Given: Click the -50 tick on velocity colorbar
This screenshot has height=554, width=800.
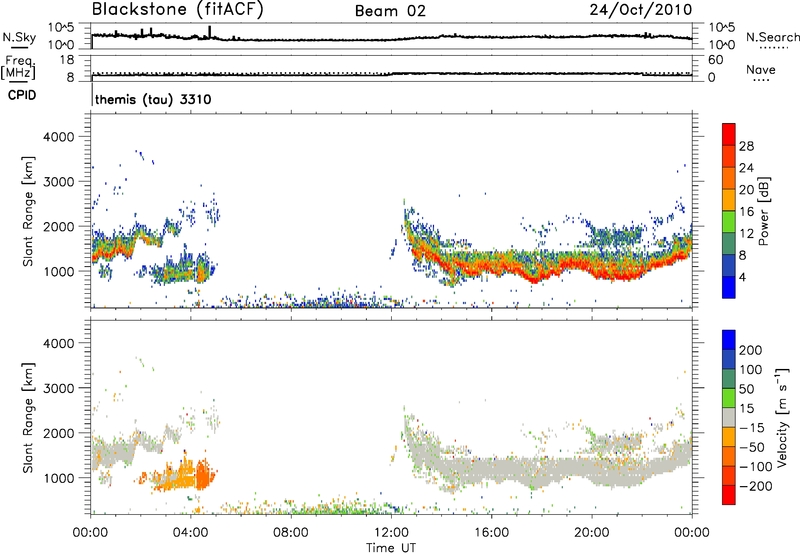Looking at the screenshot, I should (x=752, y=447).
